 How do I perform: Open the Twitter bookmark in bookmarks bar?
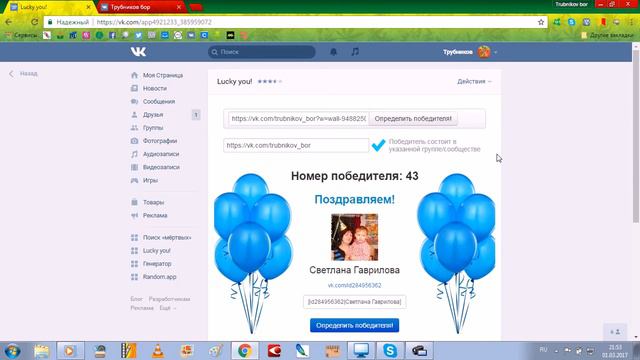click(x=138, y=36)
